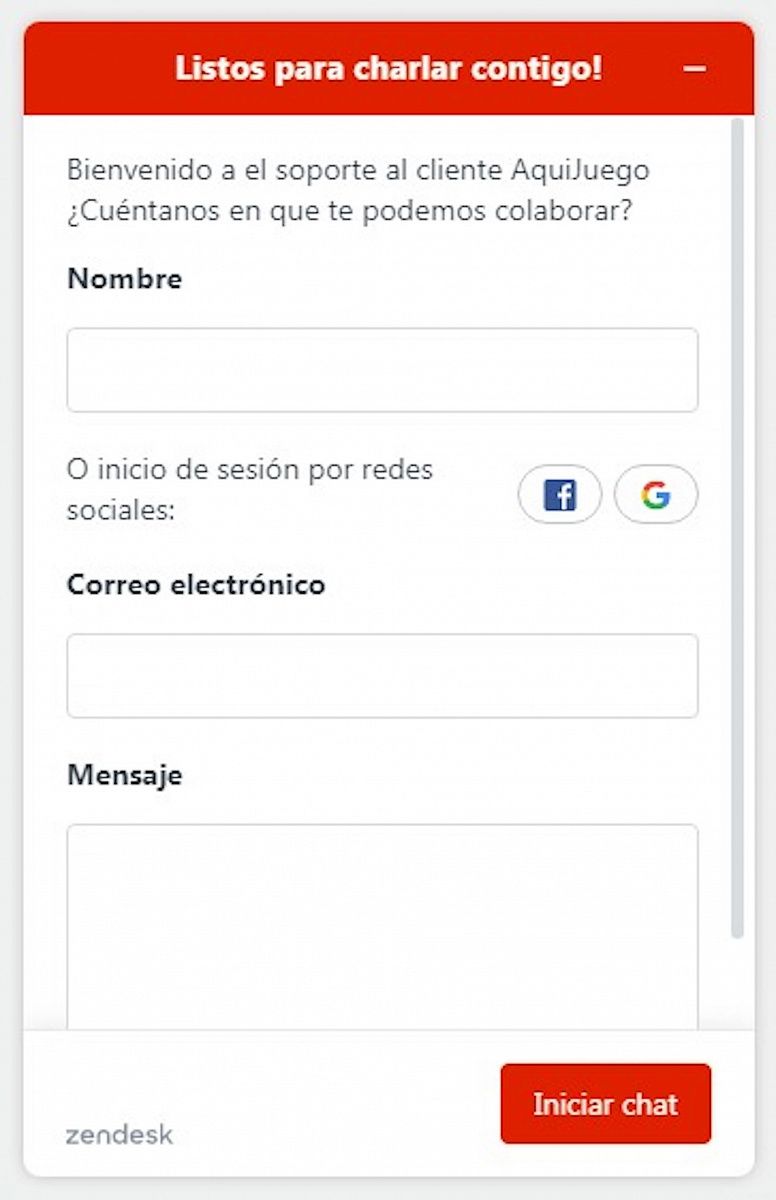Sign in with the Google icon

tap(656, 495)
